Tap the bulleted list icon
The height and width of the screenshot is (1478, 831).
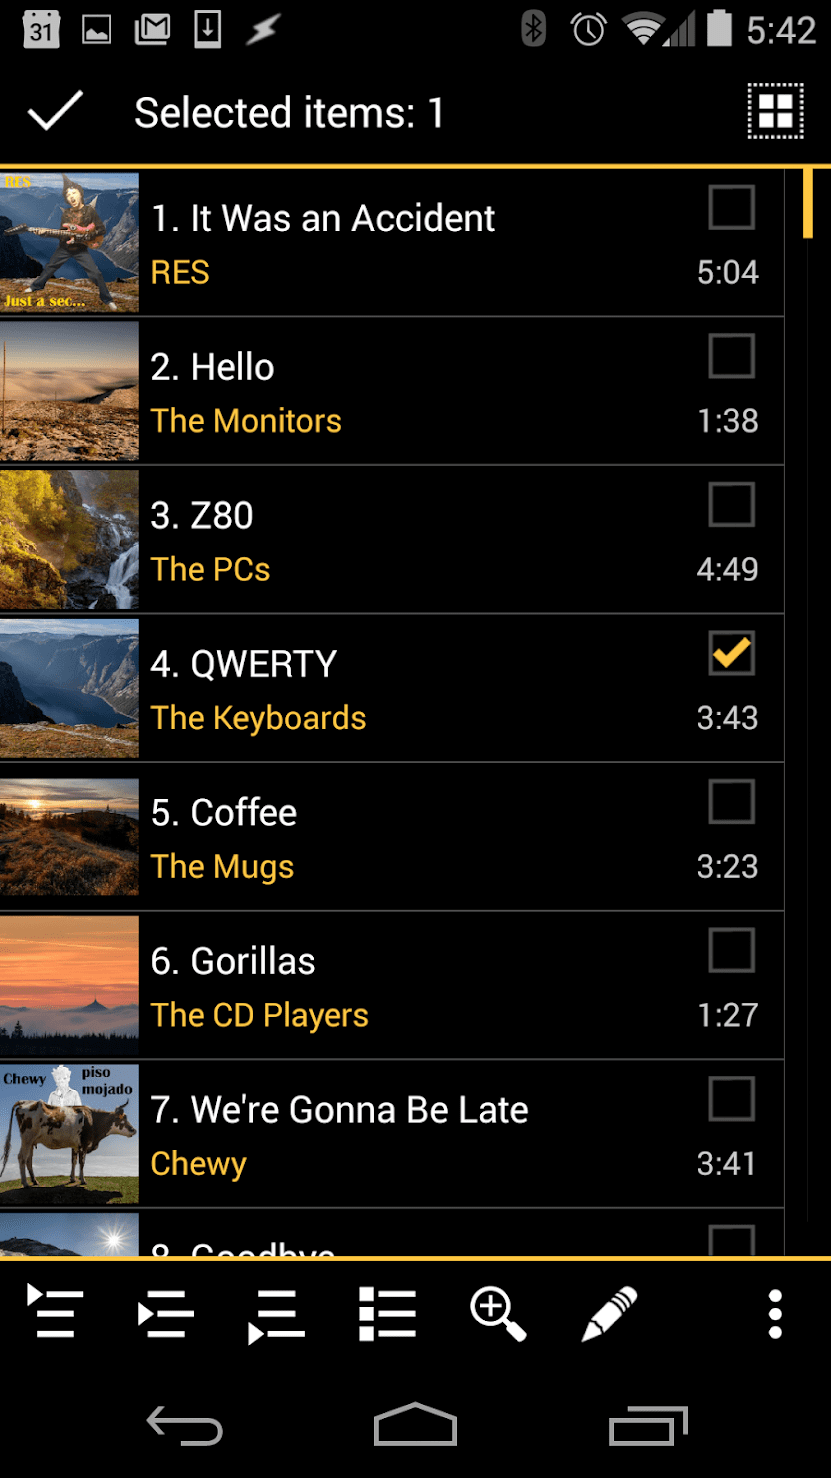(387, 1313)
